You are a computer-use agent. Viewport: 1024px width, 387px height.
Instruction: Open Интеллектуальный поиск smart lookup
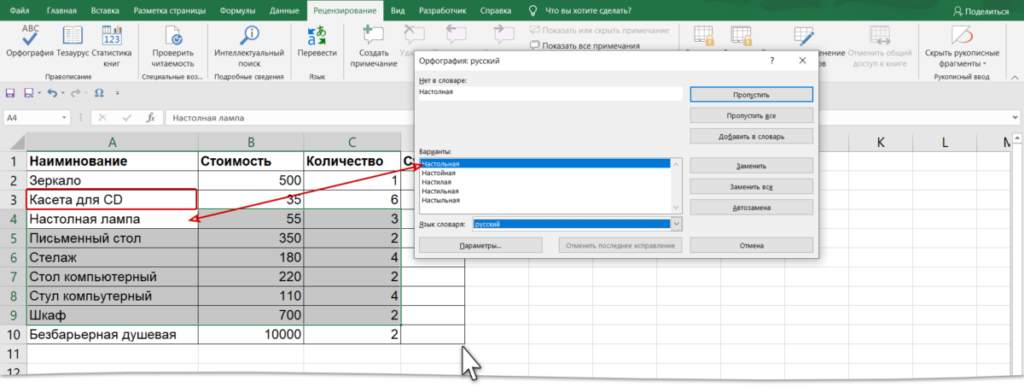[249, 47]
